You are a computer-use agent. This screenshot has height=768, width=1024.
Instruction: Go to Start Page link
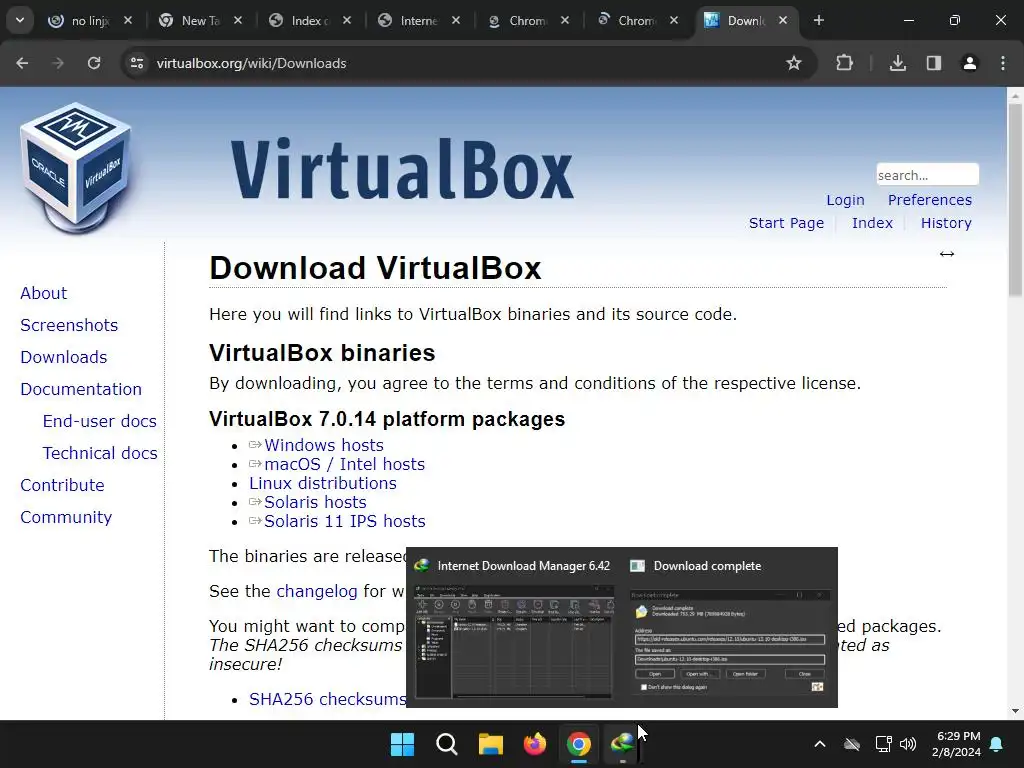click(x=786, y=223)
